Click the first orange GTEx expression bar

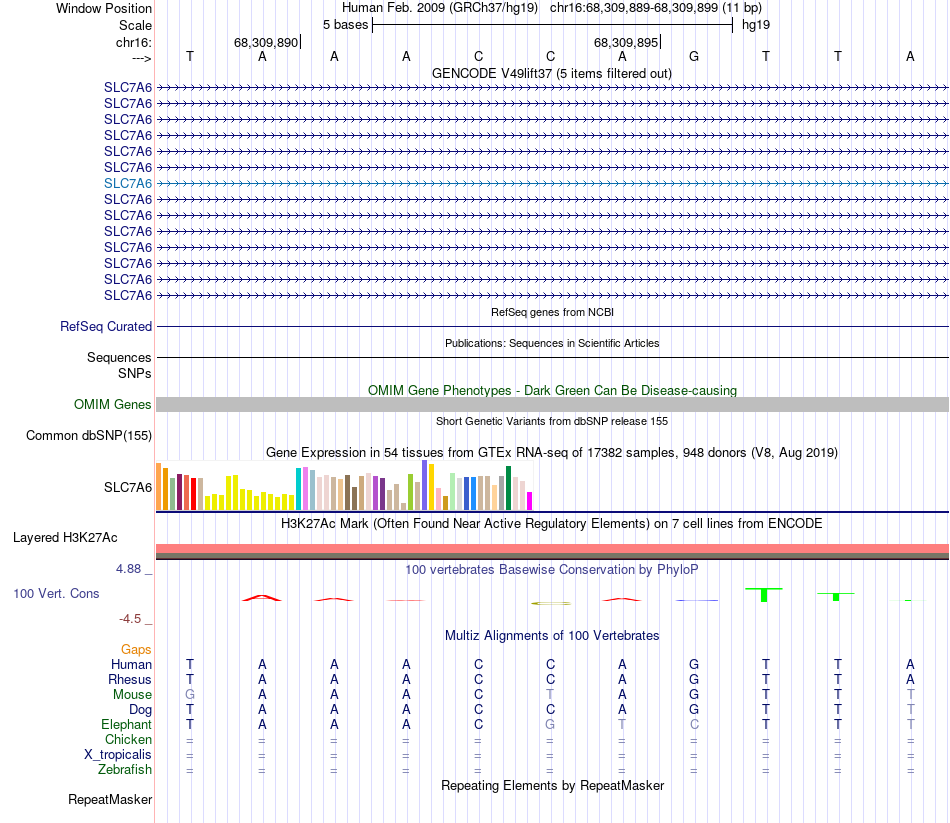point(159,487)
